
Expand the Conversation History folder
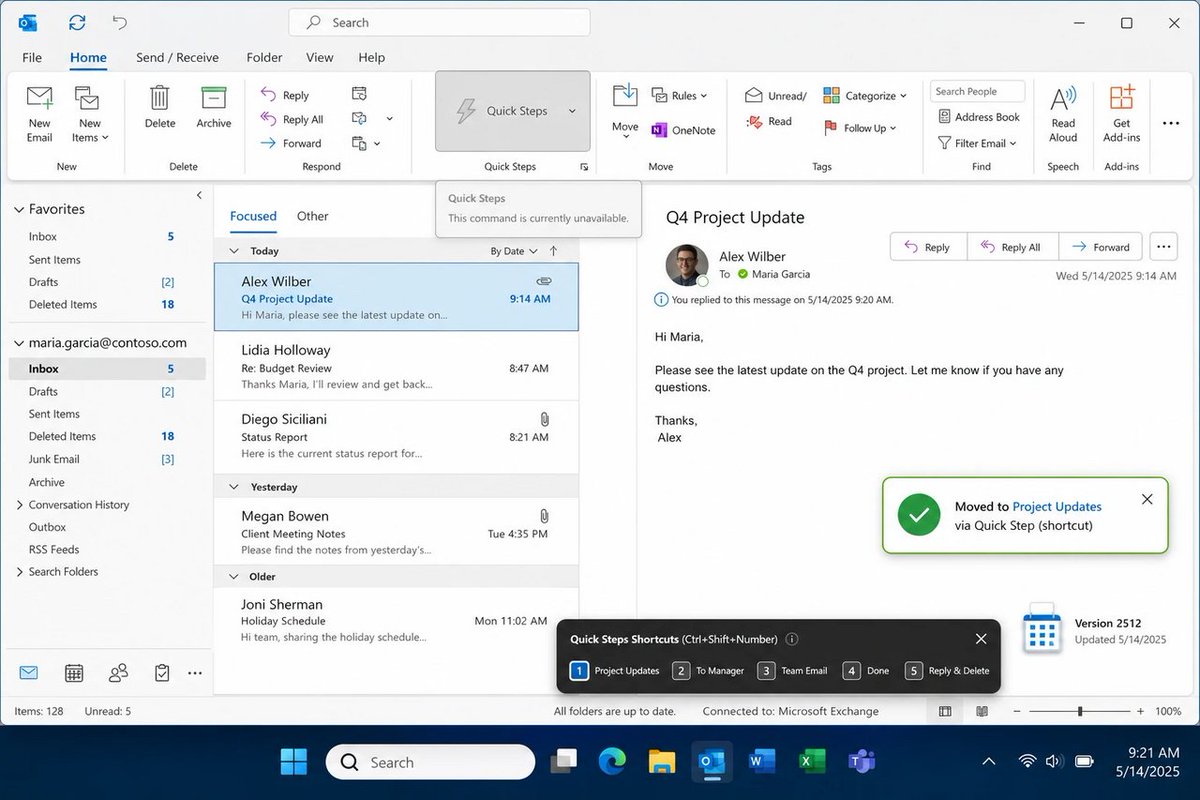click(20, 505)
